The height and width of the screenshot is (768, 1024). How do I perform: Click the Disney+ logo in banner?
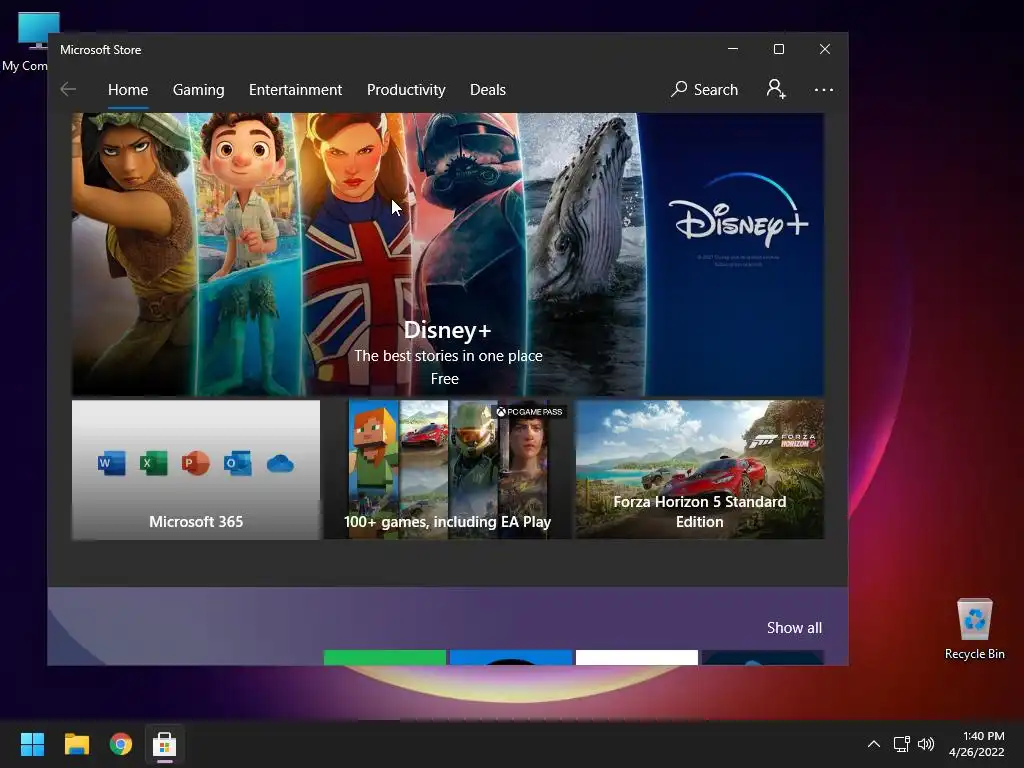click(x=738, y=212)
